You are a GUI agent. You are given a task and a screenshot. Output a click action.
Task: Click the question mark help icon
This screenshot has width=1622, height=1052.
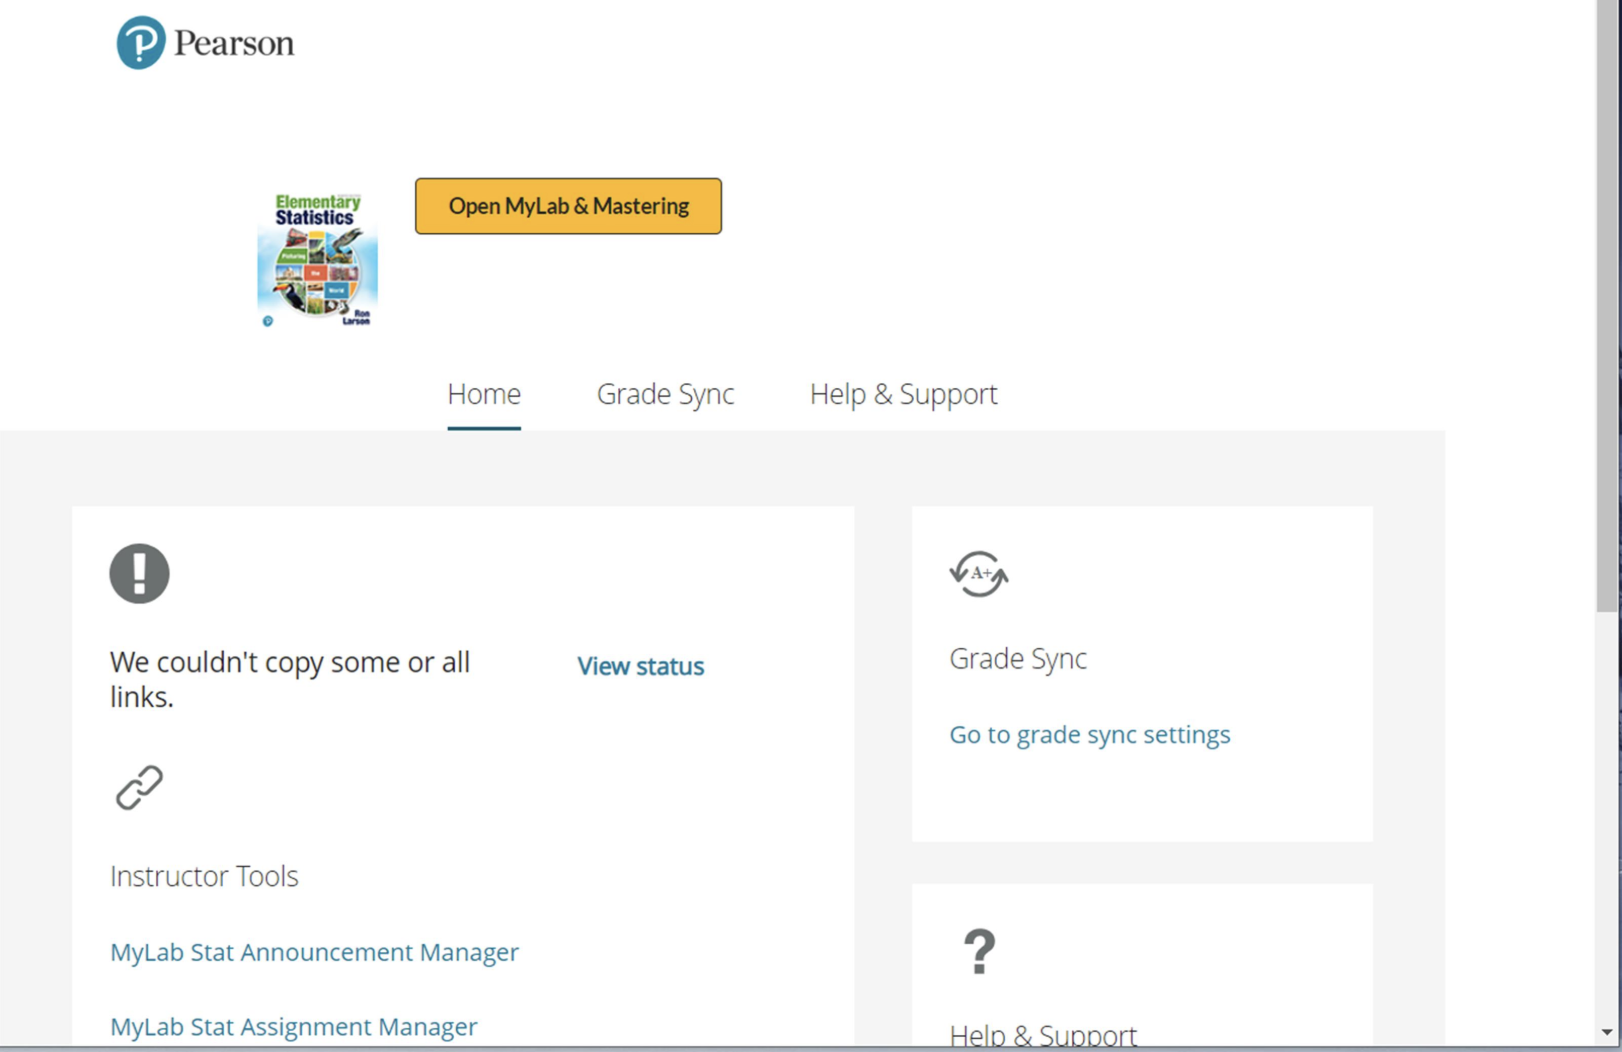pos(979,951)
